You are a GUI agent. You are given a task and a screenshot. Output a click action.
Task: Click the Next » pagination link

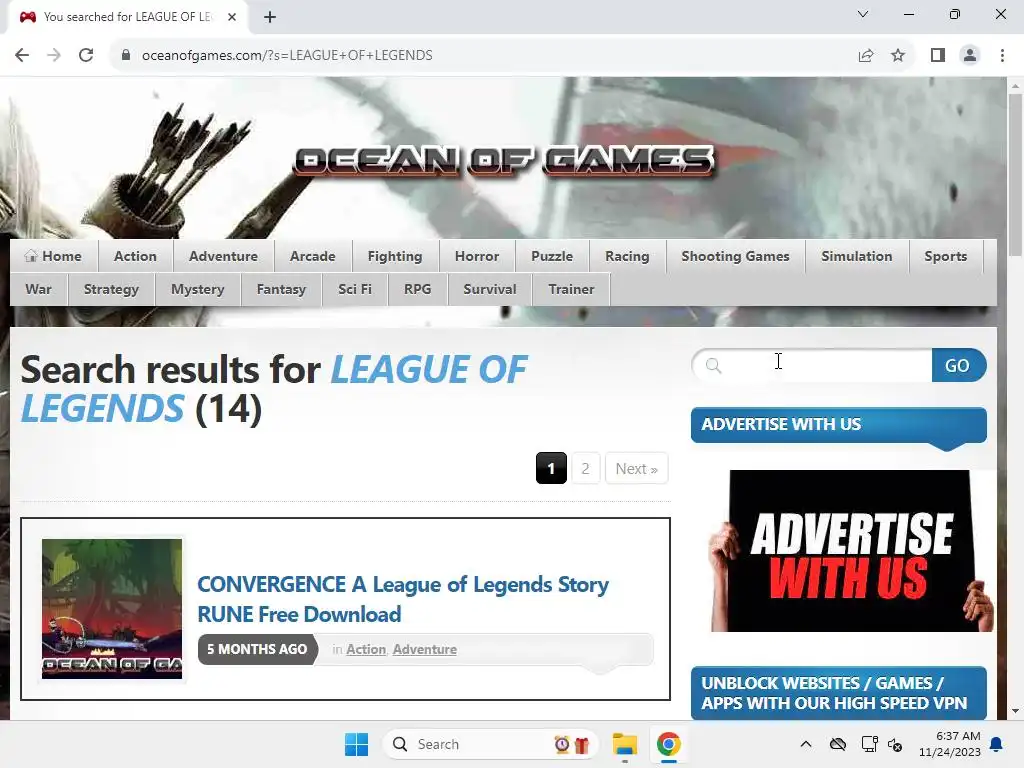637,468
